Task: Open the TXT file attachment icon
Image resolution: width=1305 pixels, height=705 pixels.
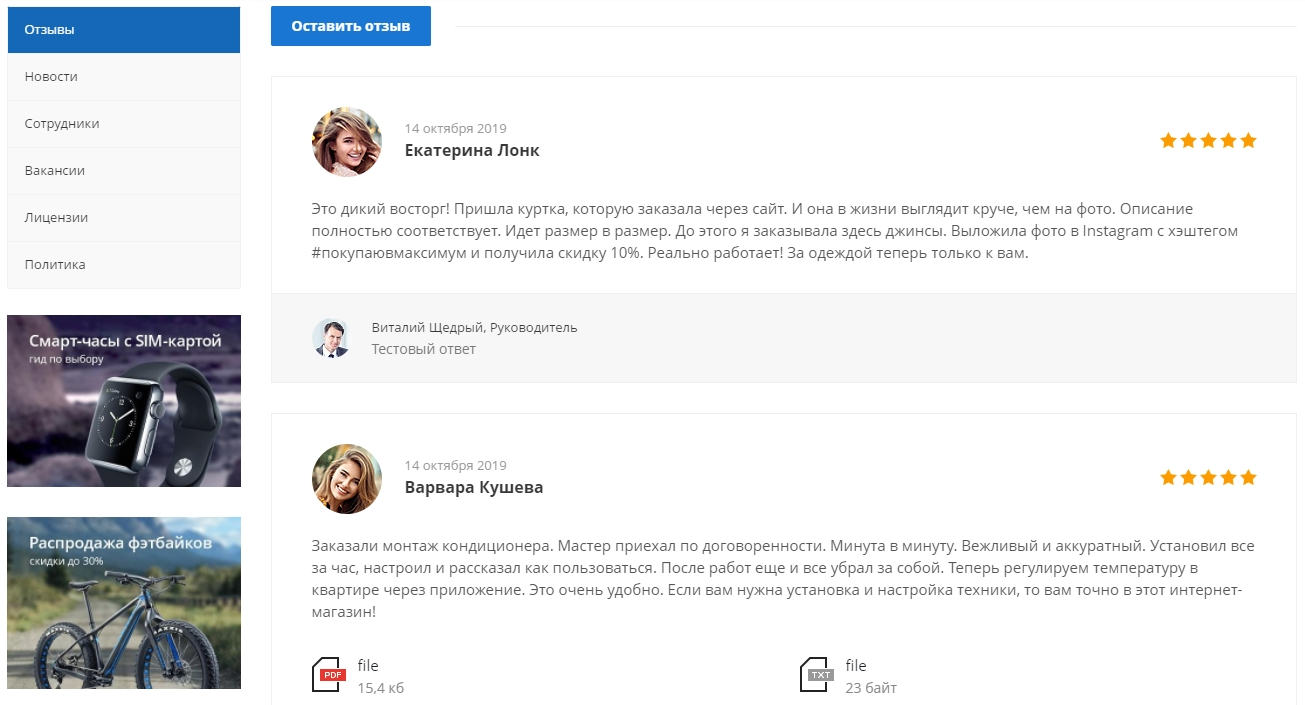Action: (817, 675)
